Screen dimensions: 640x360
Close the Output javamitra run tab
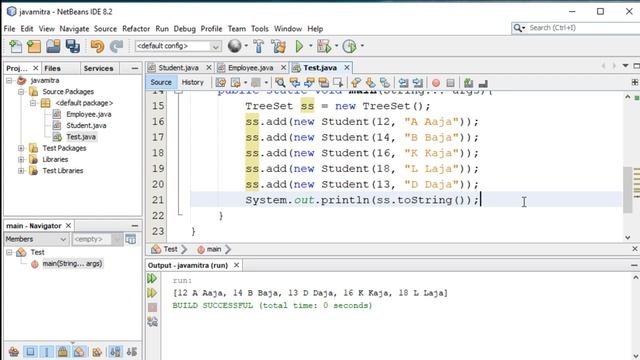coord(236,265)
